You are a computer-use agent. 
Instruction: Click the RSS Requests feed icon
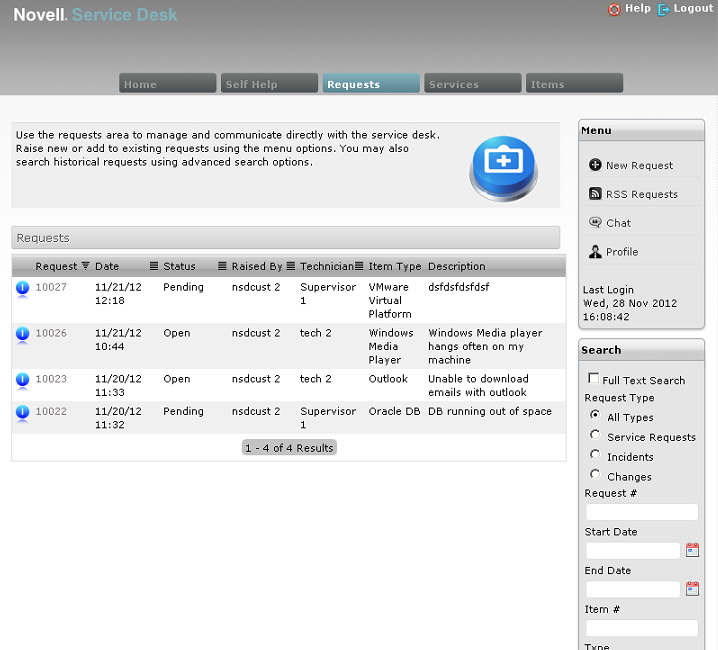(595, 193)
